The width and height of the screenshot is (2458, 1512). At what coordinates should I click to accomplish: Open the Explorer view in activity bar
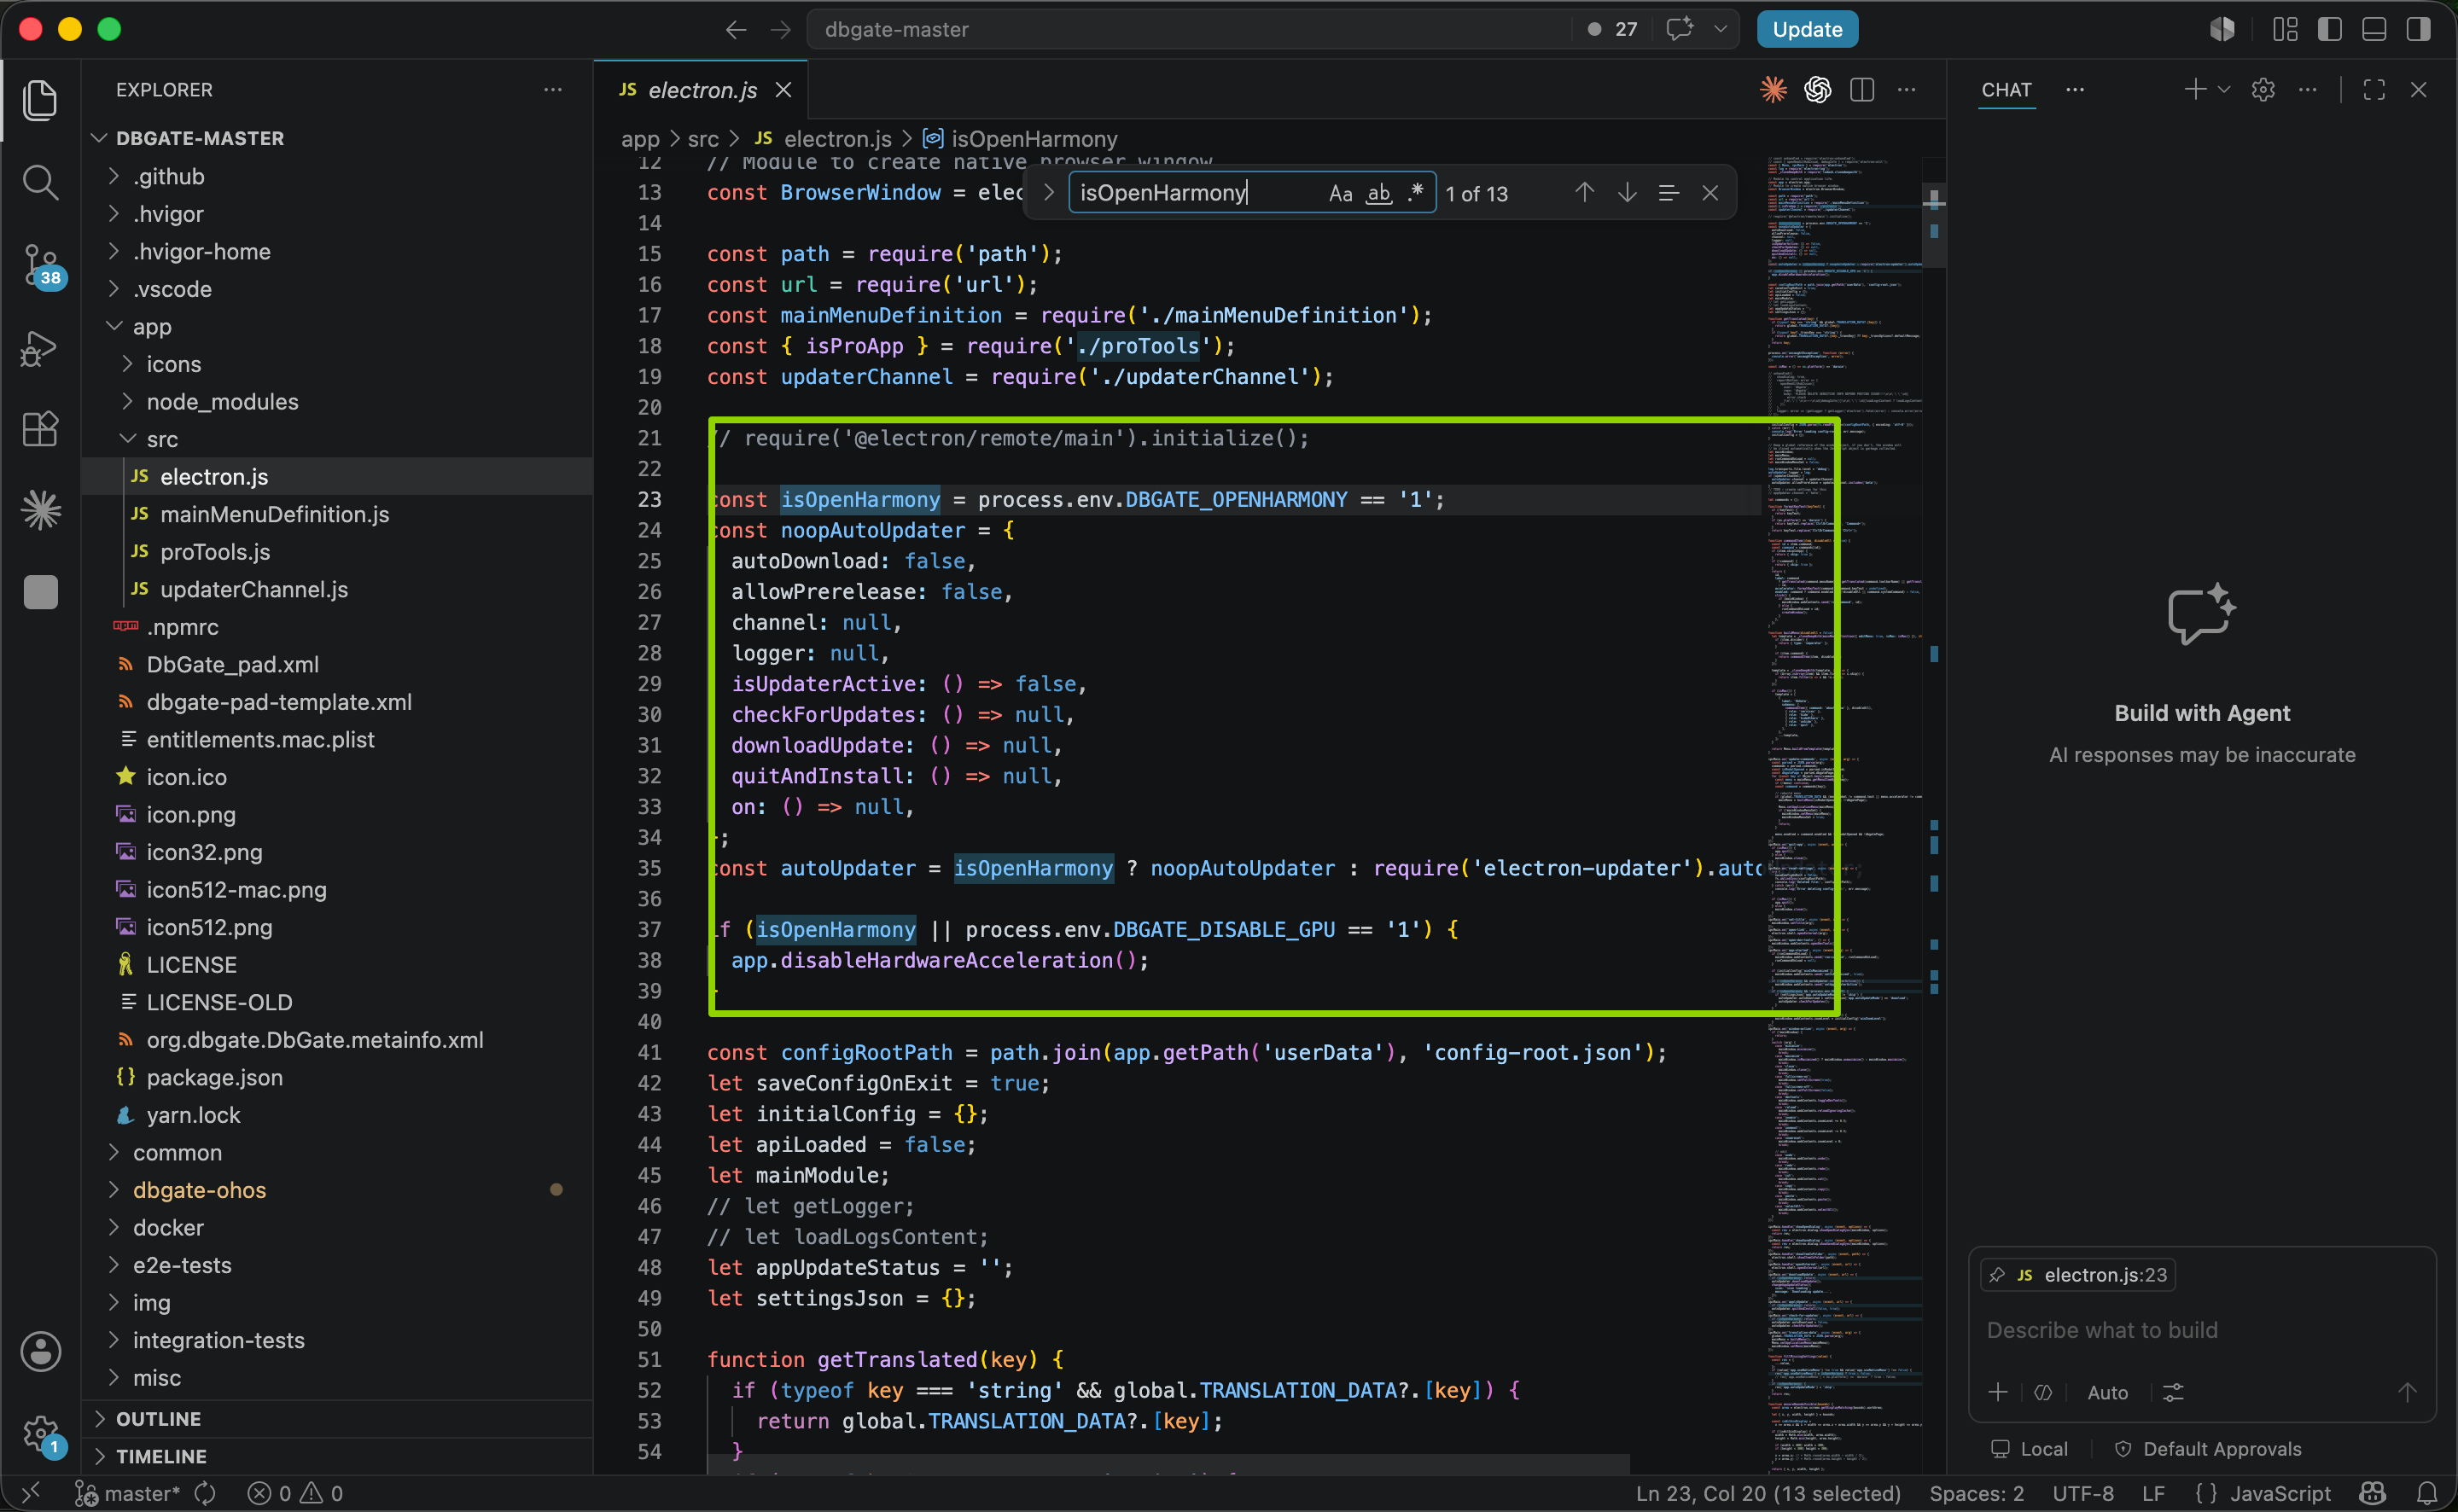point(40,100)
